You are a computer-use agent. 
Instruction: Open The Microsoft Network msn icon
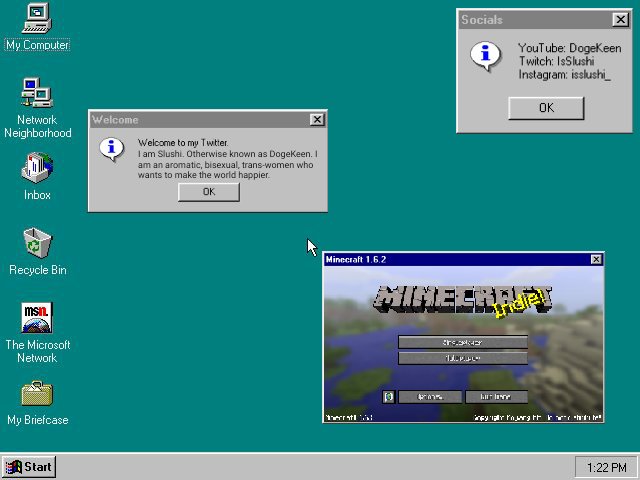37,318
